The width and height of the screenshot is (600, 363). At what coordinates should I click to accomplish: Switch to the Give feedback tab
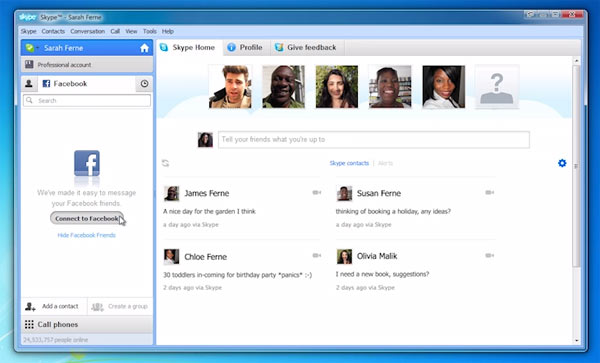pos(307,47)
